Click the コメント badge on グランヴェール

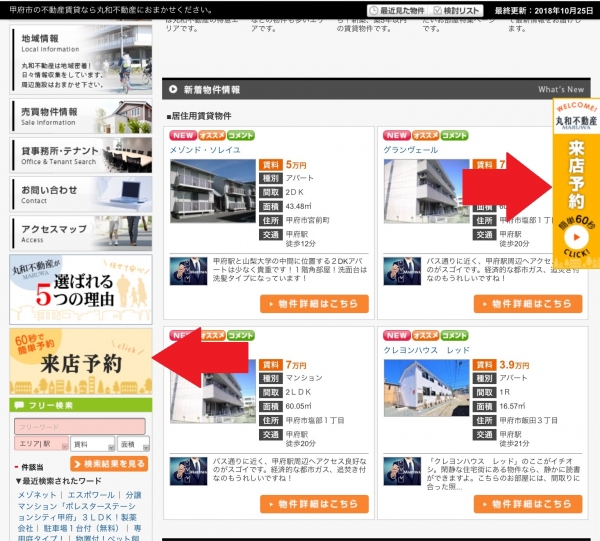click(454, 135)
